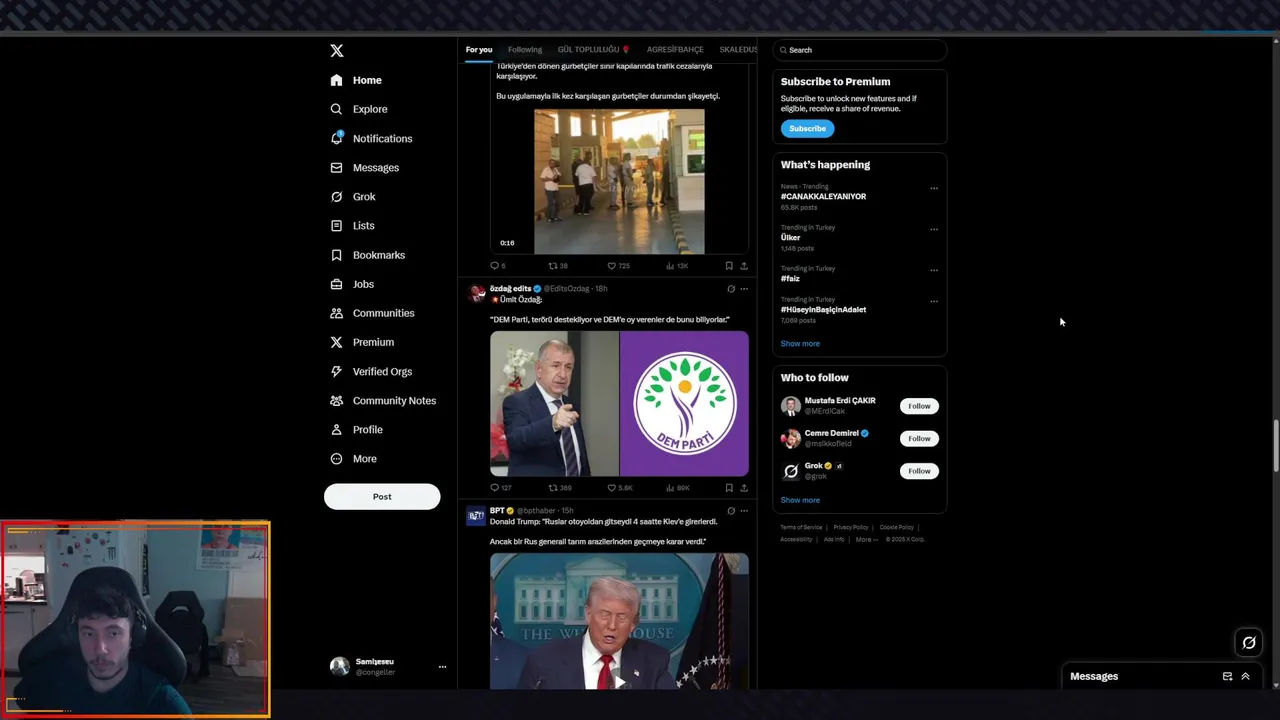Open options for #CANAKKALEYANIYOR trend
The height and width of the screenshot is (720, 1280).
pyautogui.click(x=934, y=188)
